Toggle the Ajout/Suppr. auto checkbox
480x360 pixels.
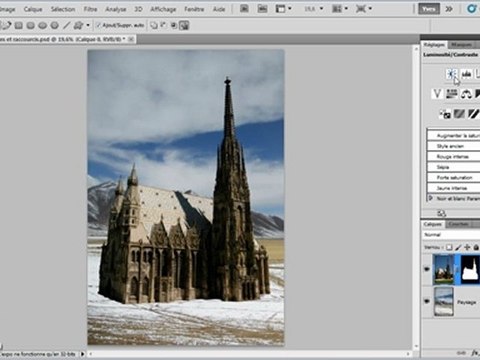click(98, 25)
